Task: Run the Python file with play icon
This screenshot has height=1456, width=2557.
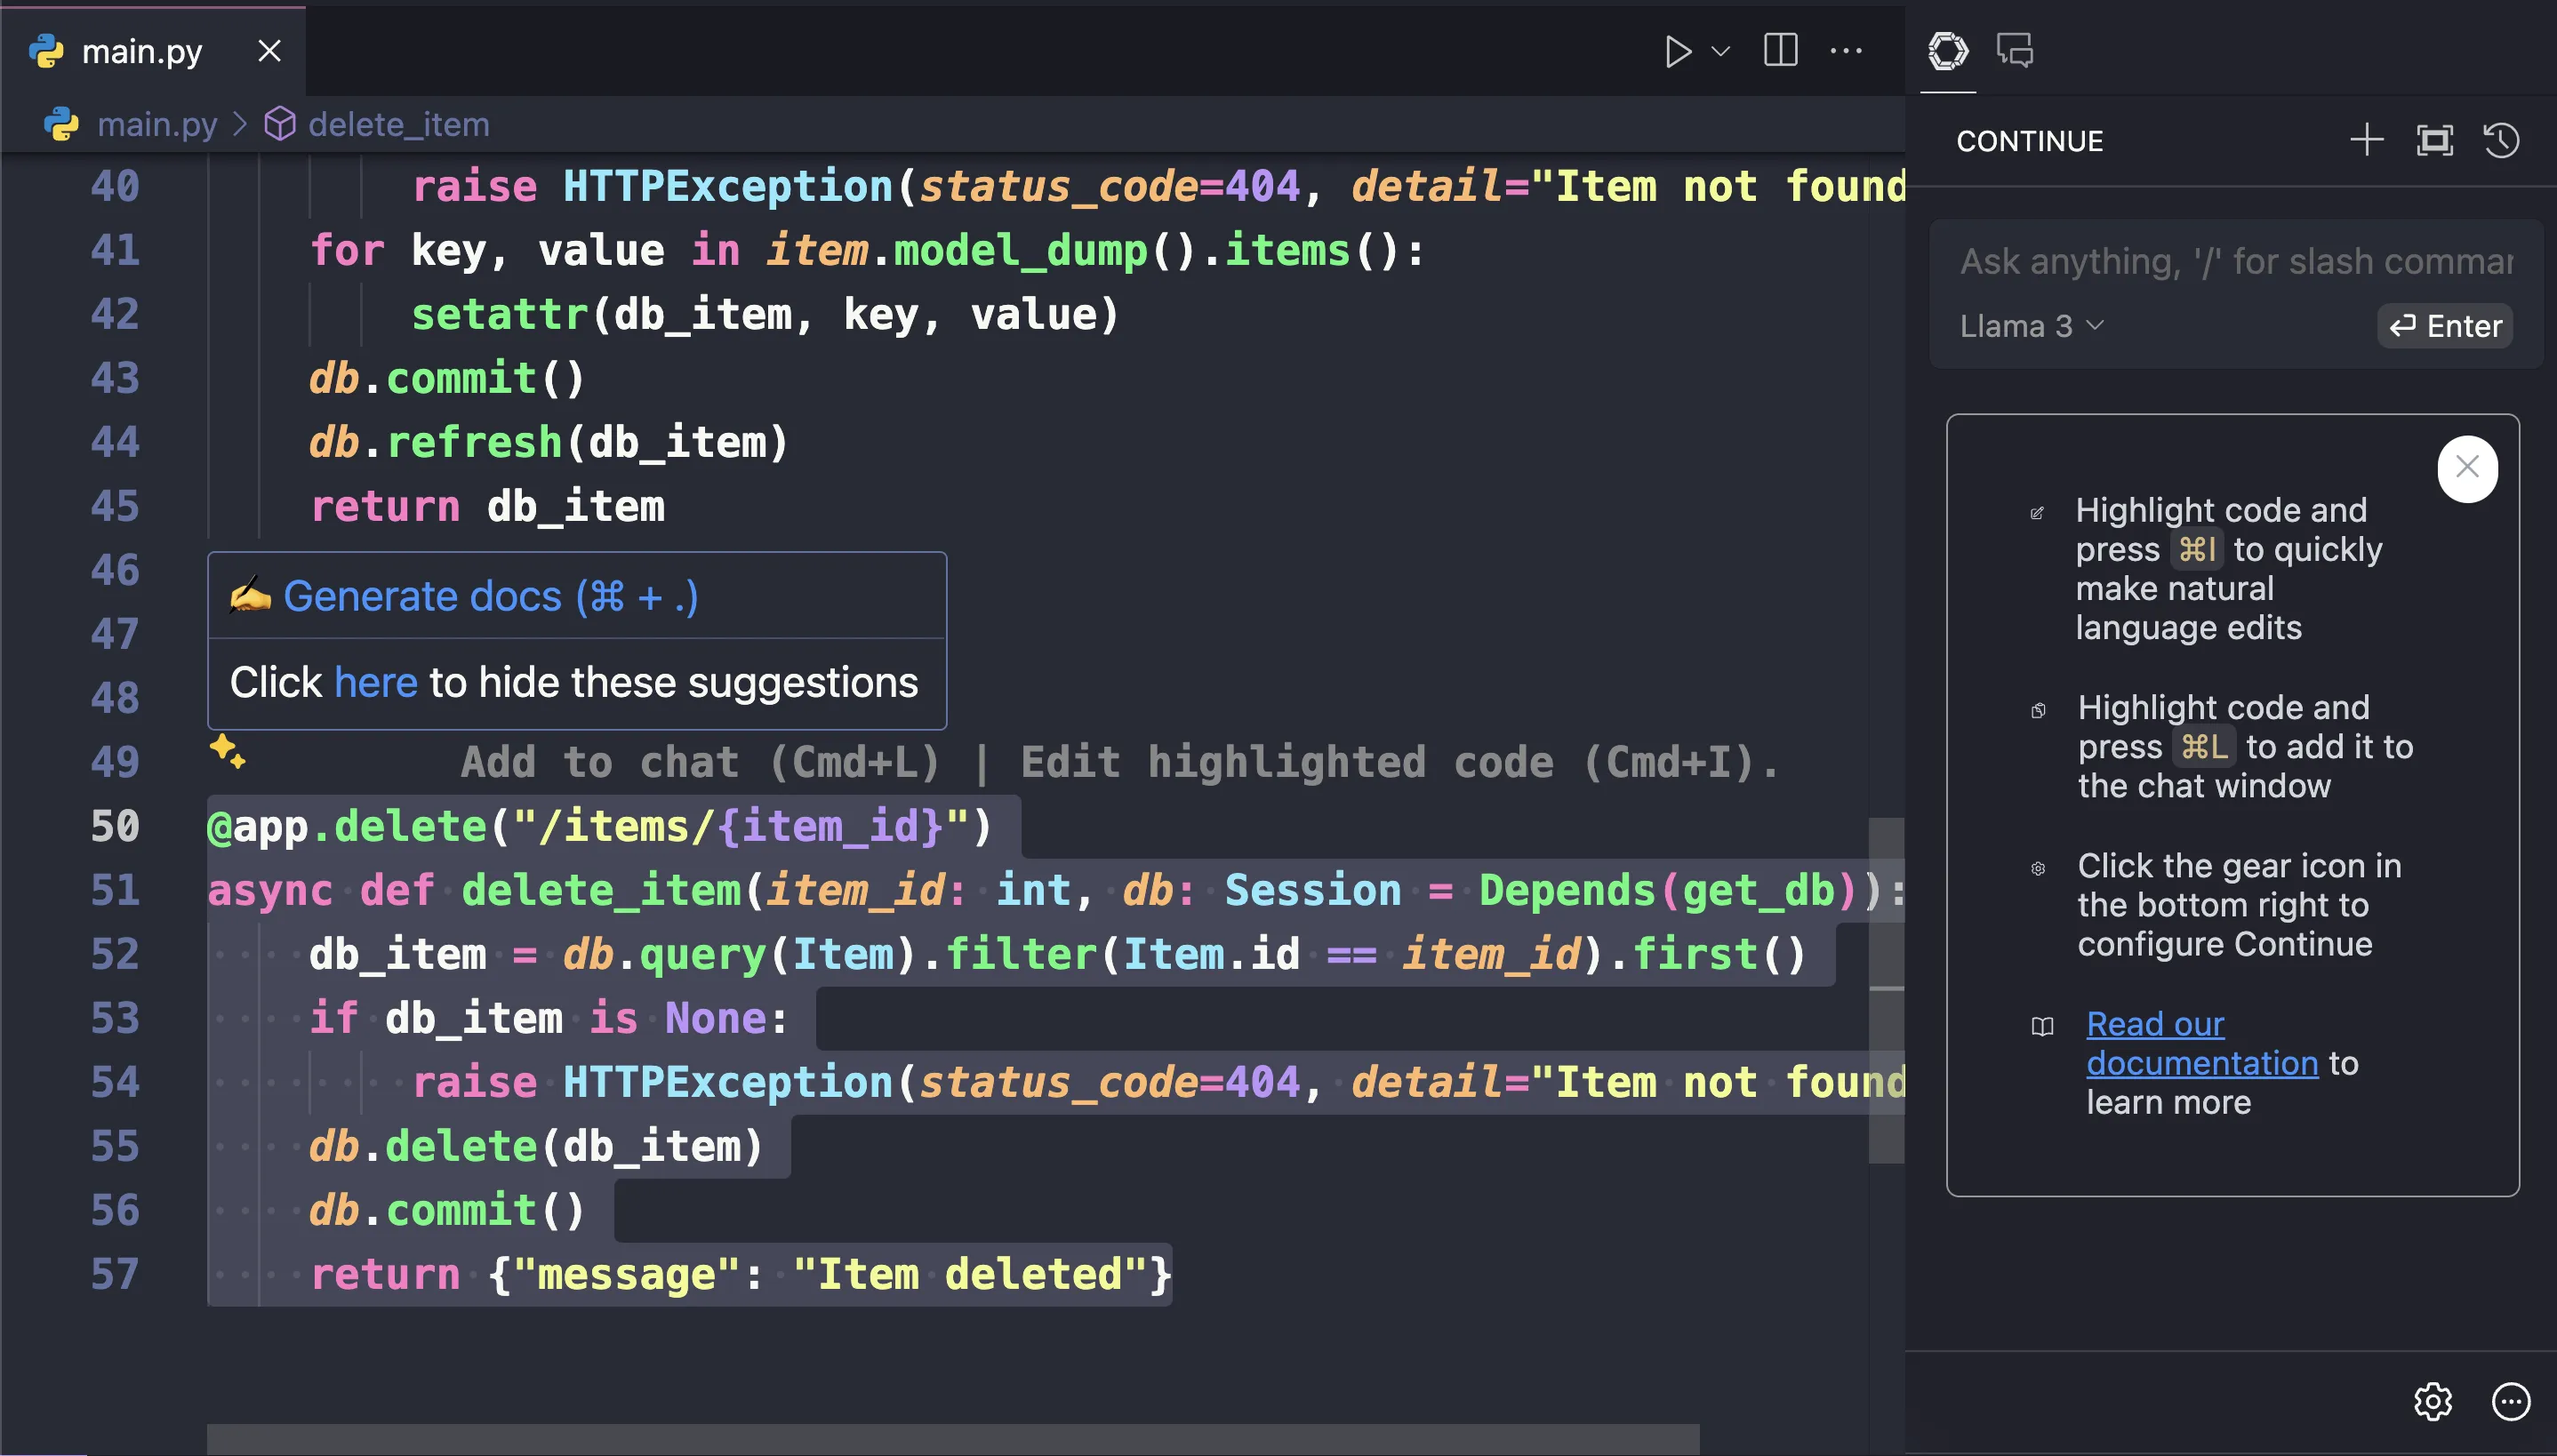Action: [x=1678, y=51]
